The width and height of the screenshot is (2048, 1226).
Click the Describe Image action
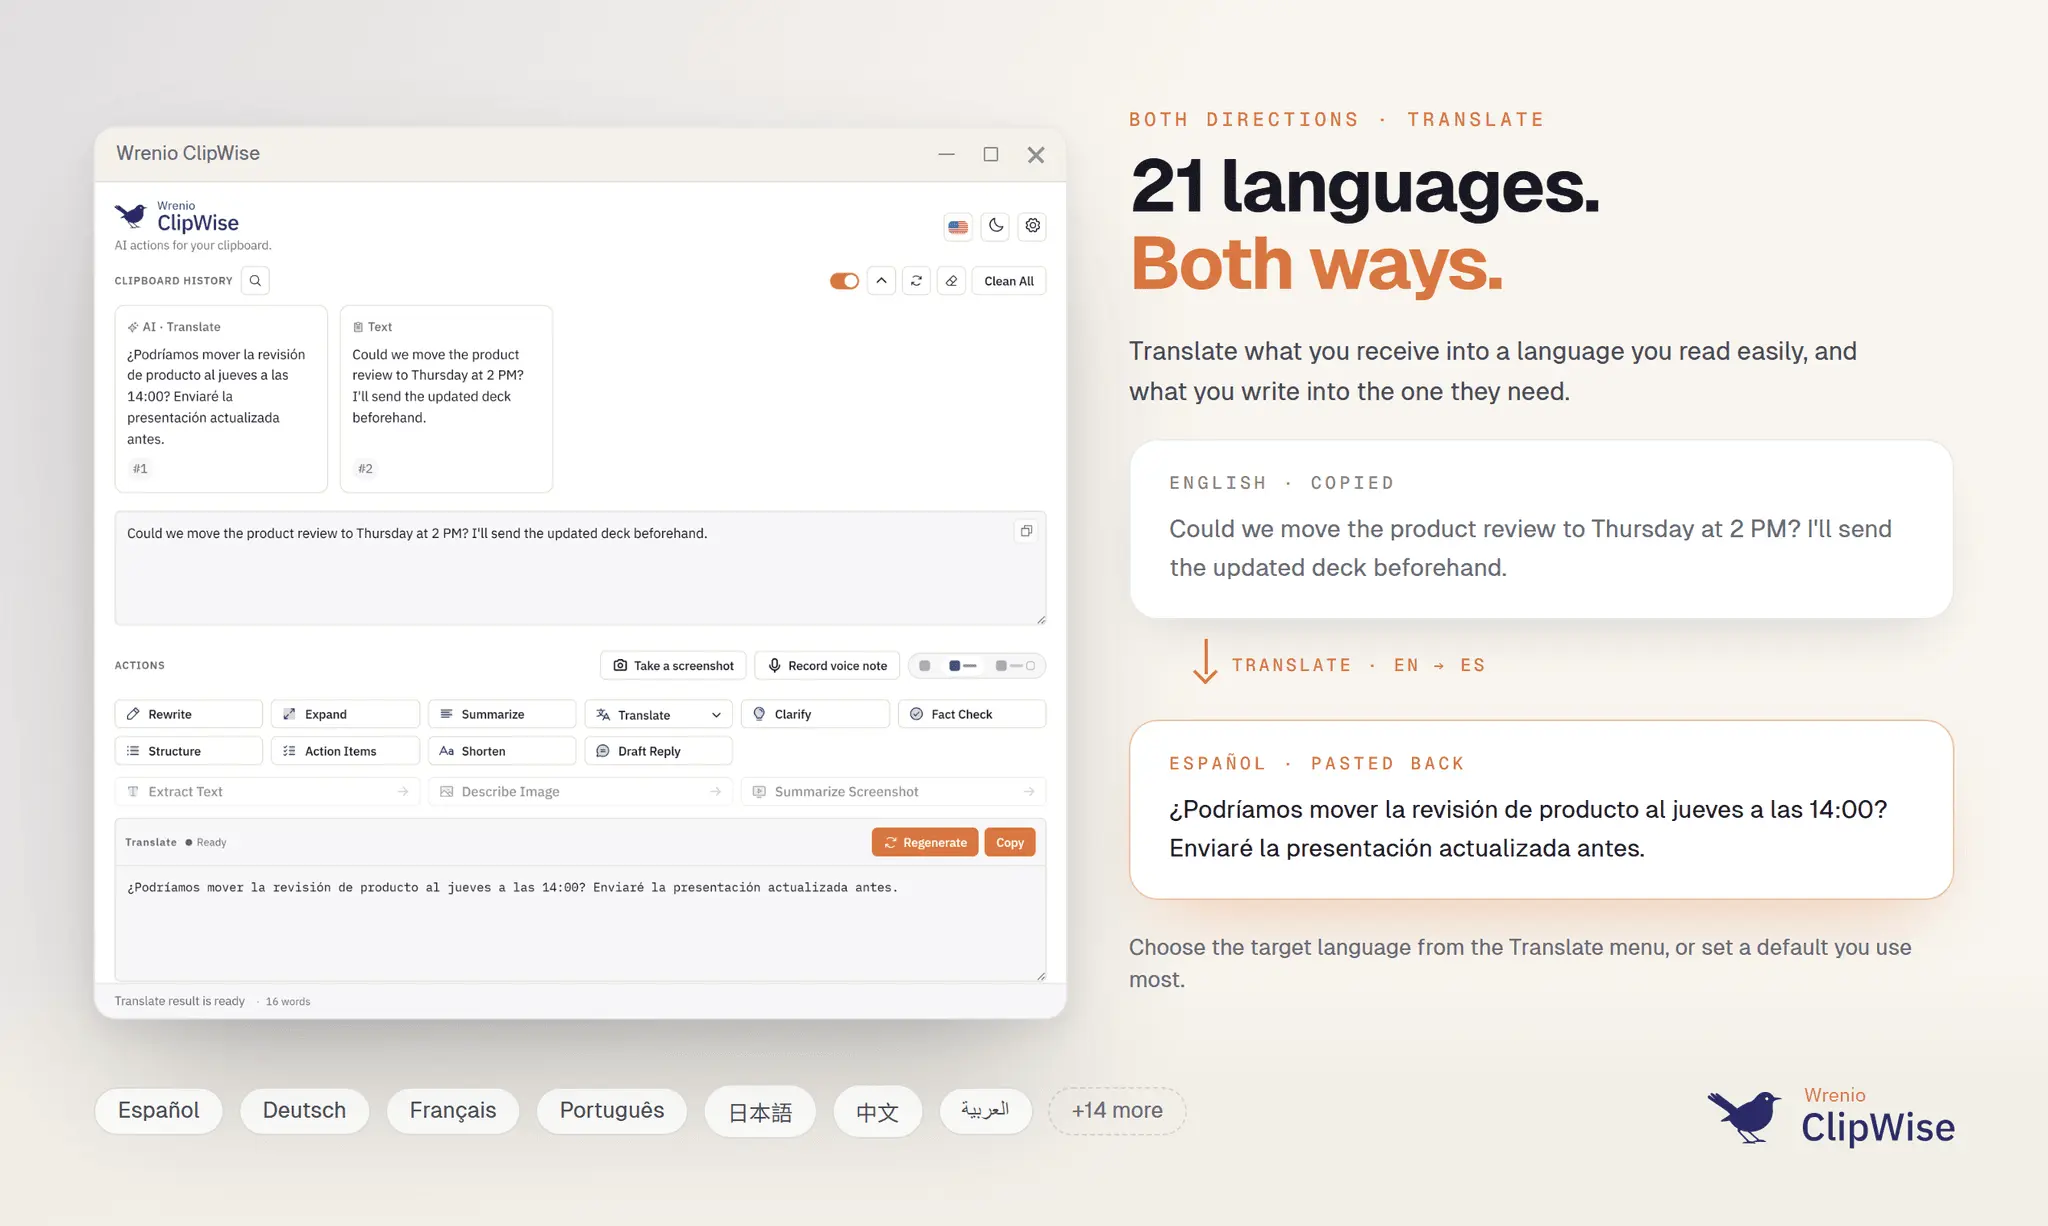pyautogui.click(x=580, y=792)
